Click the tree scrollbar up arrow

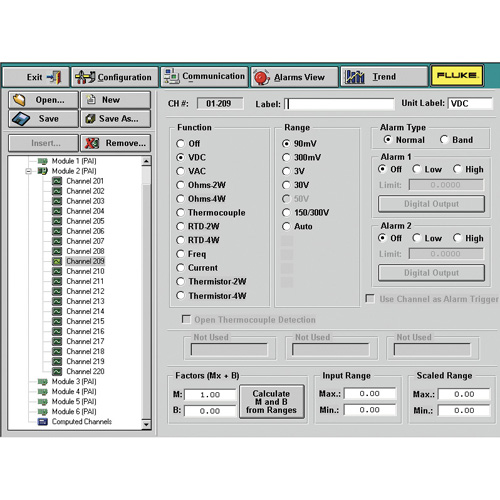click(146, 161)
